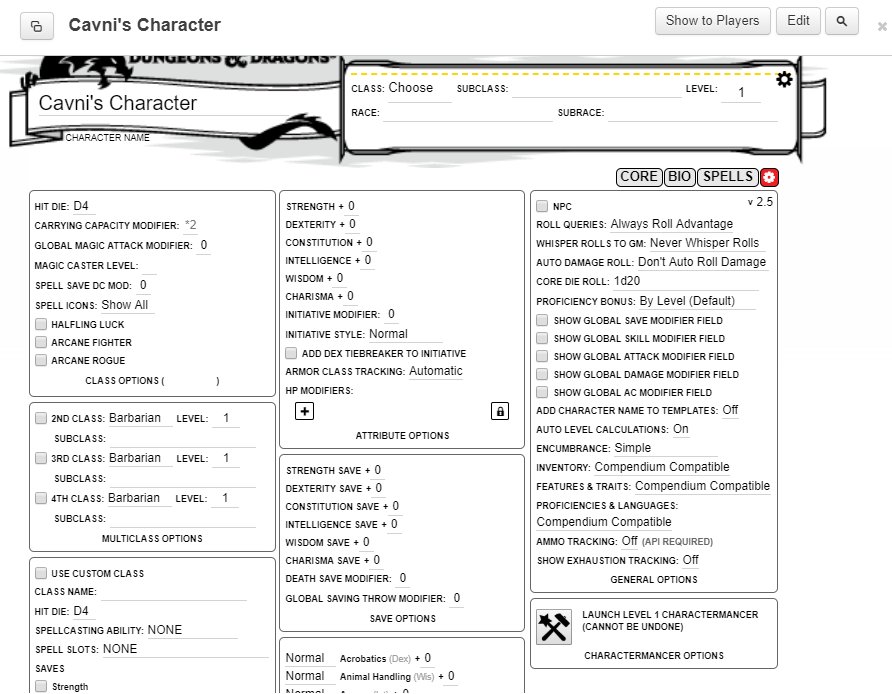The height and width of the screenshot is (694, 892).
Task: Check Show Global Damage Modifier Field
Action: 542,374
